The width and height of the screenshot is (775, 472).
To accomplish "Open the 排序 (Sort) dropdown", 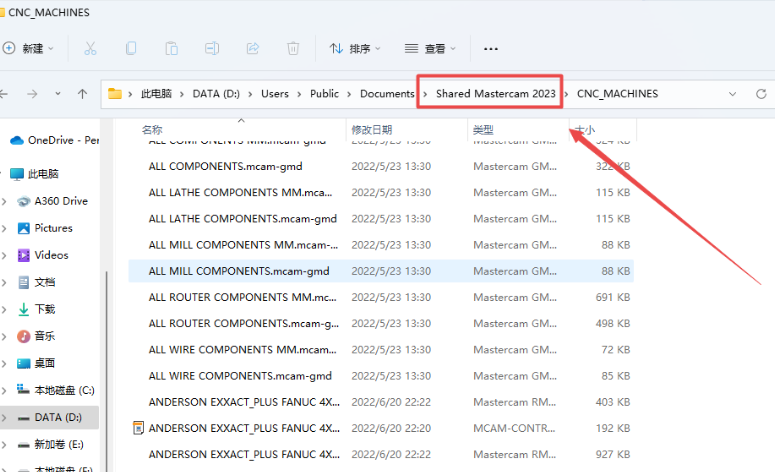I will pyautogui.click(x=351, y=48).
